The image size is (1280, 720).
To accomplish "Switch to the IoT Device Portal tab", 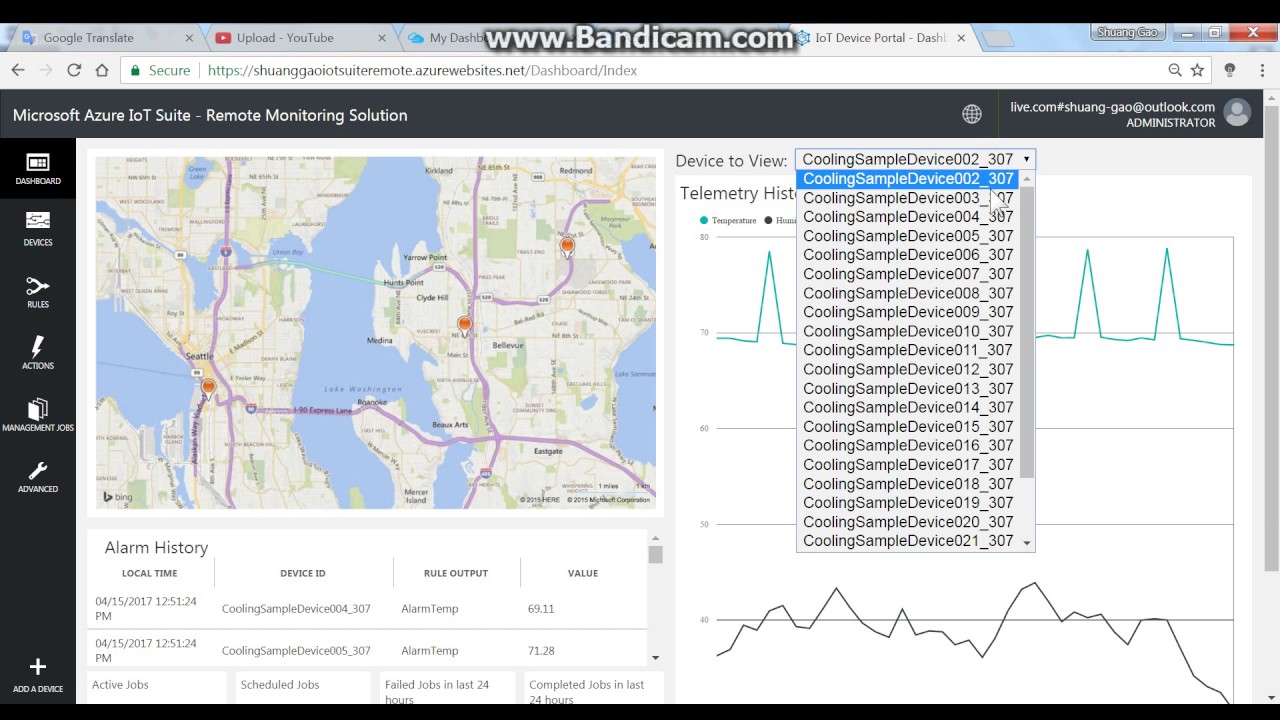I will pyautogui.click(x=880, y=38).
